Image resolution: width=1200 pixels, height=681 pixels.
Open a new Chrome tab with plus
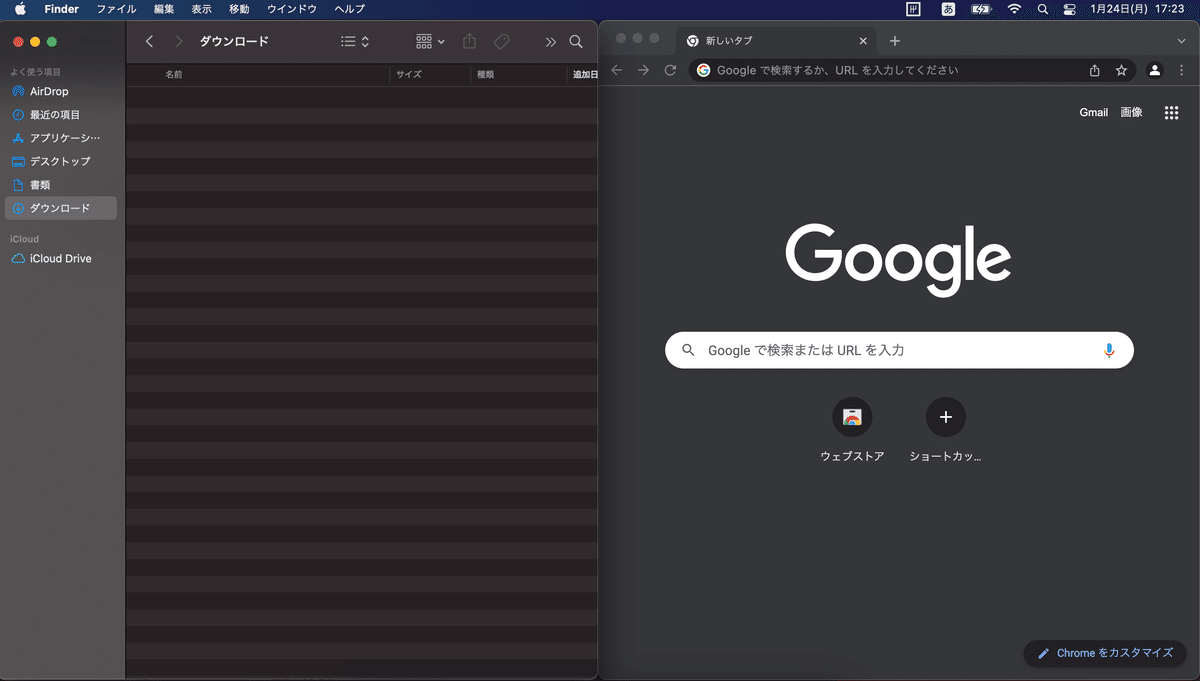tap(895, 41)
